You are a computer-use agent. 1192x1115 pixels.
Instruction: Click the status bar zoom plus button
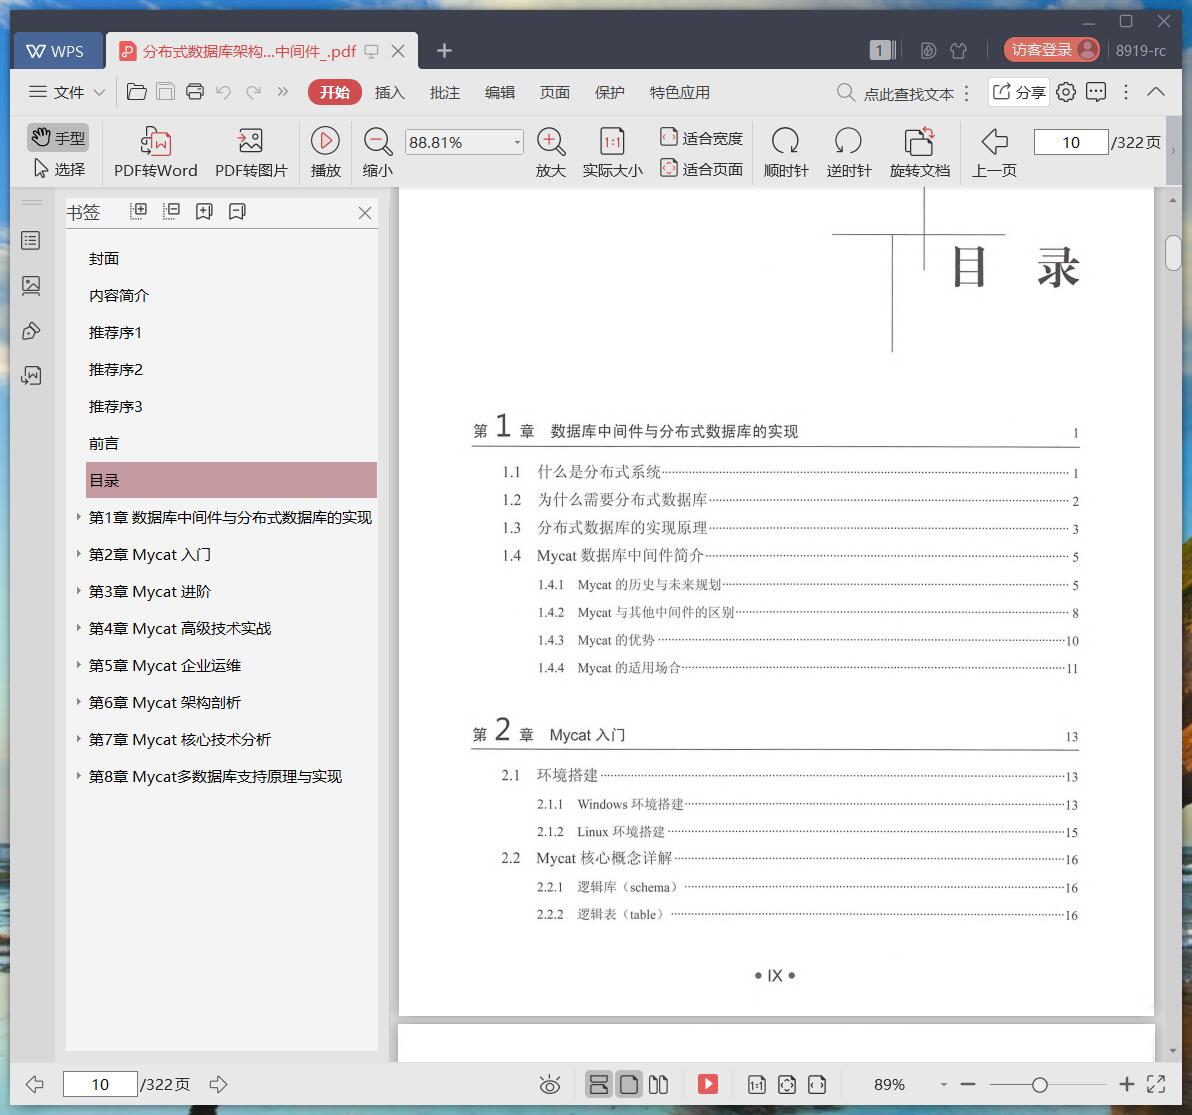1127,1085
